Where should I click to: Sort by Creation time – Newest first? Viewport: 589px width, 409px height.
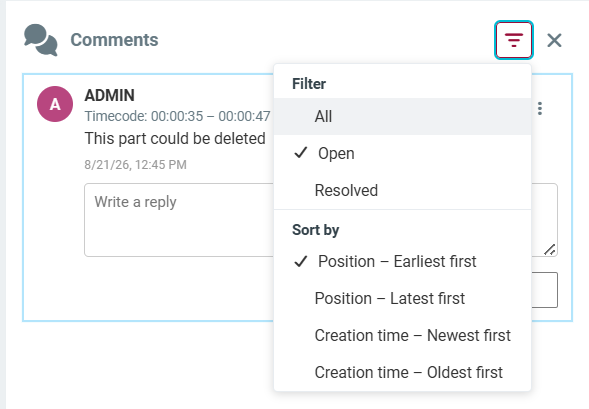click(x=402, y=335)
